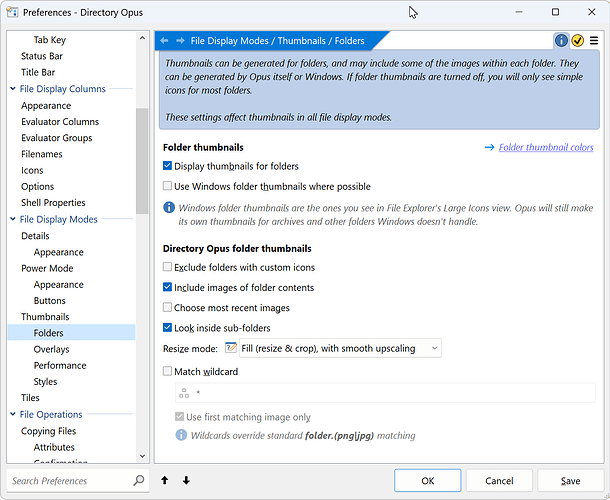Click the Match wildcard pattern field
Screen dimensions: 610x500
(385, 393)
